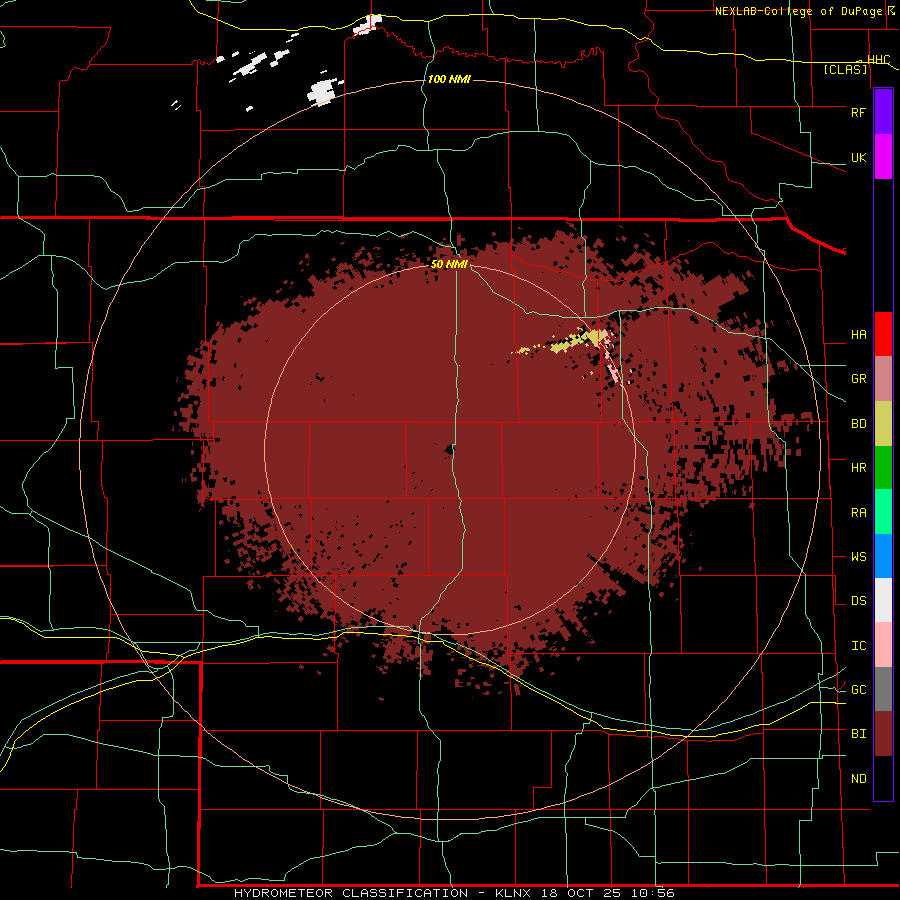The width and height of the screenshot is (900, 900).
Task: Click the "RF" legend label
Action: click(858, 112)
